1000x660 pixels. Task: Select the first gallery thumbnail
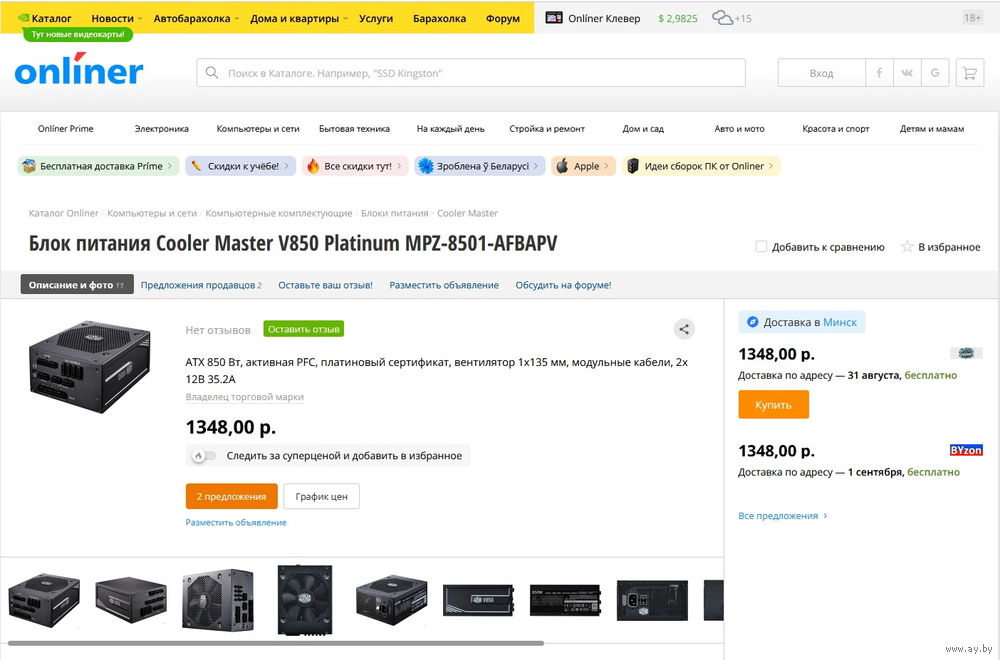[x=44, y=599]
